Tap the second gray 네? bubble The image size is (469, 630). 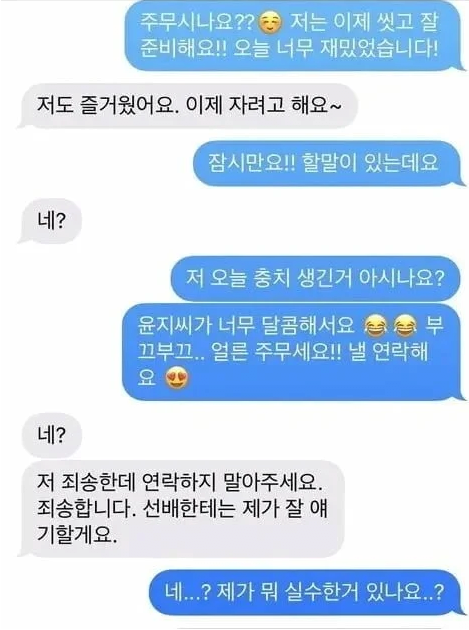click(51, 435)
